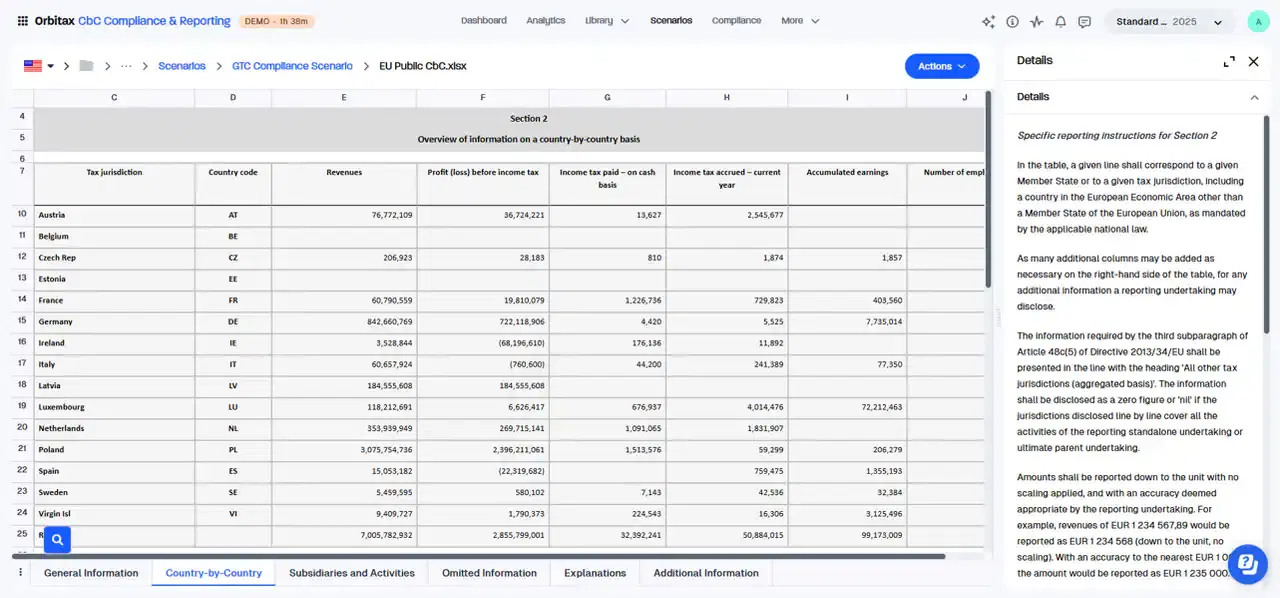The image size is (1280, 598).
Task: Open the support chat bubble widget
Action: [x=1247, y=563]
